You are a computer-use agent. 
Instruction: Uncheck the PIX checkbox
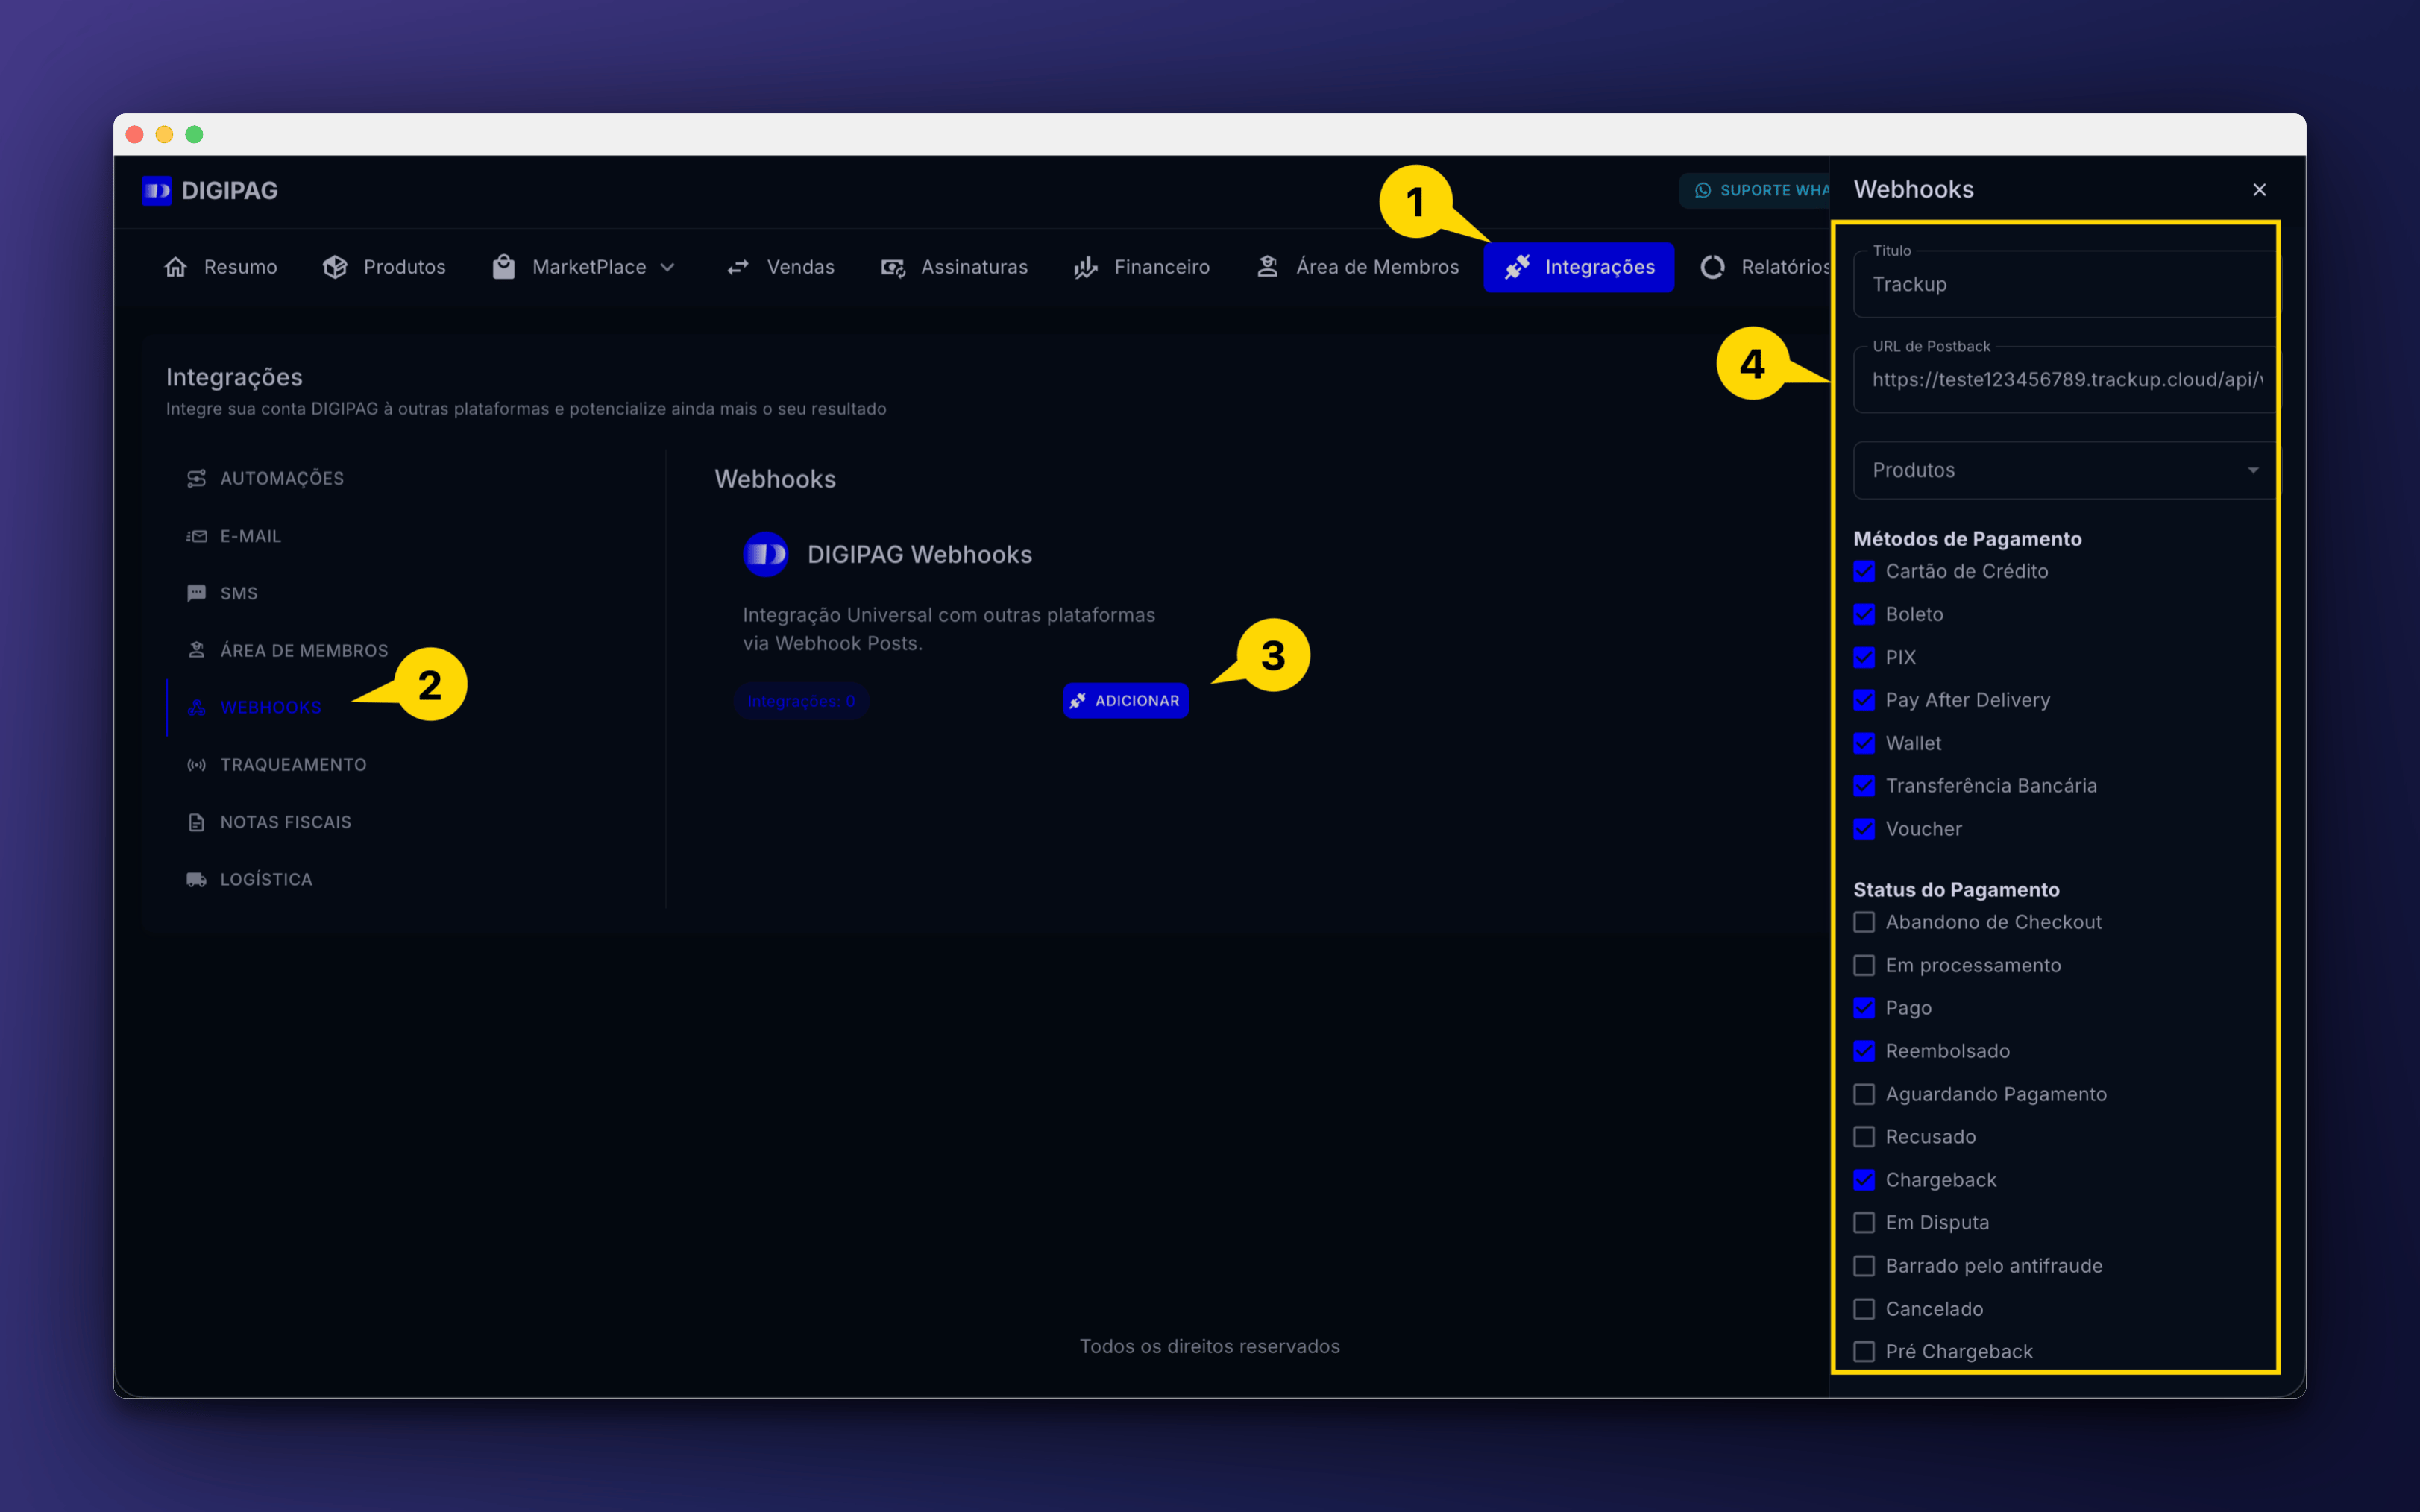tap(1864, 658)
